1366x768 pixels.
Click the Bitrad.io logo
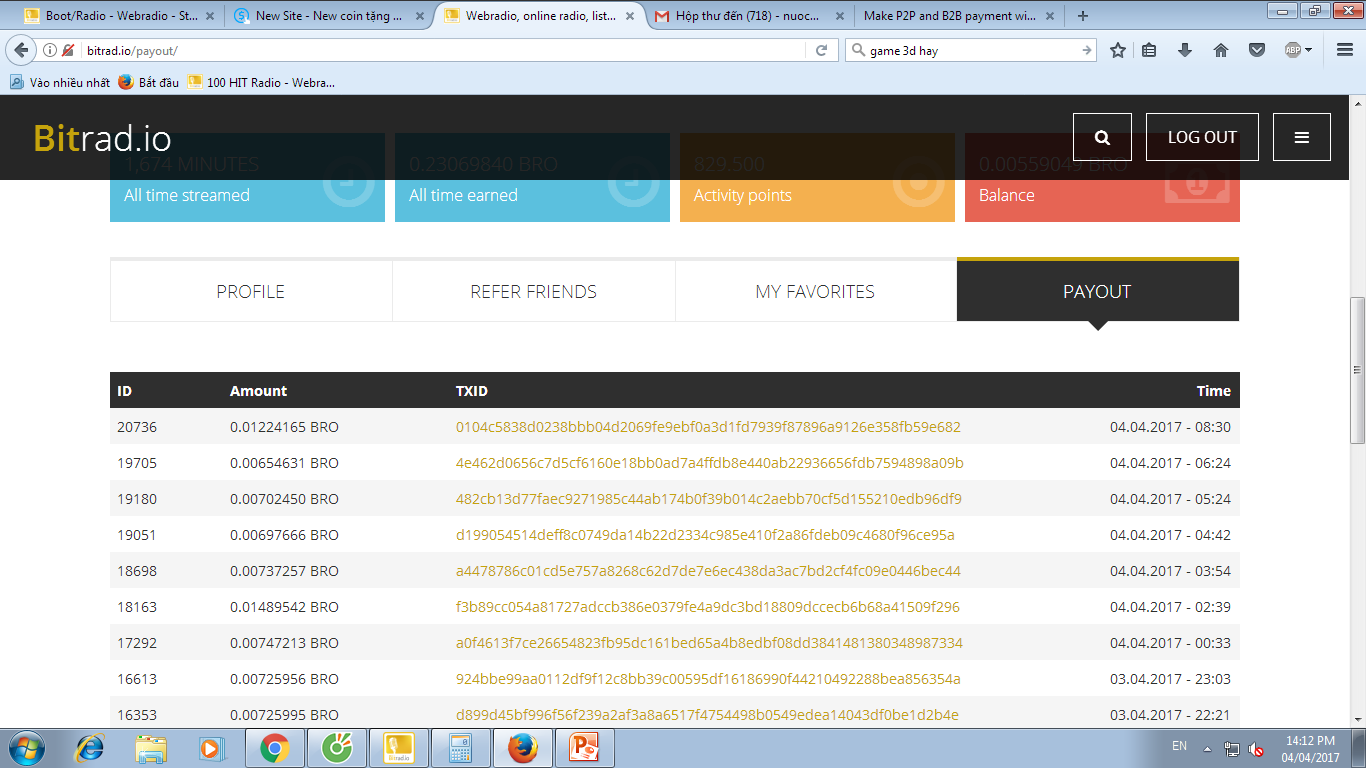102,138
